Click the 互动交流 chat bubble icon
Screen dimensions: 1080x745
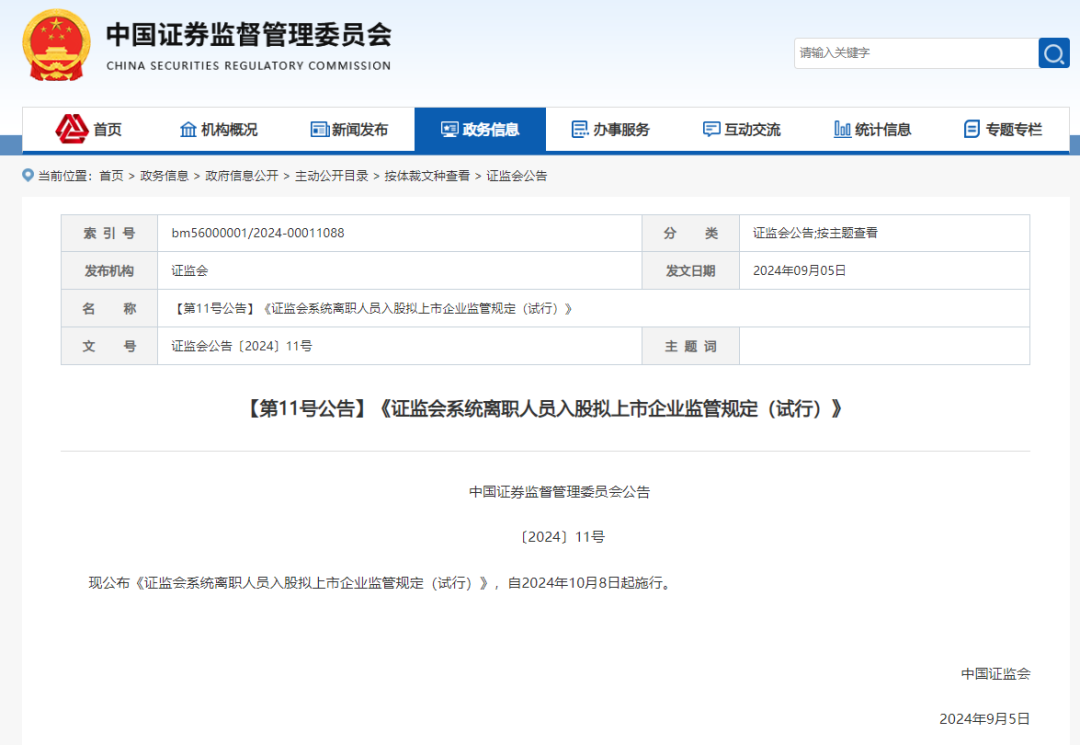coord(712,129)
